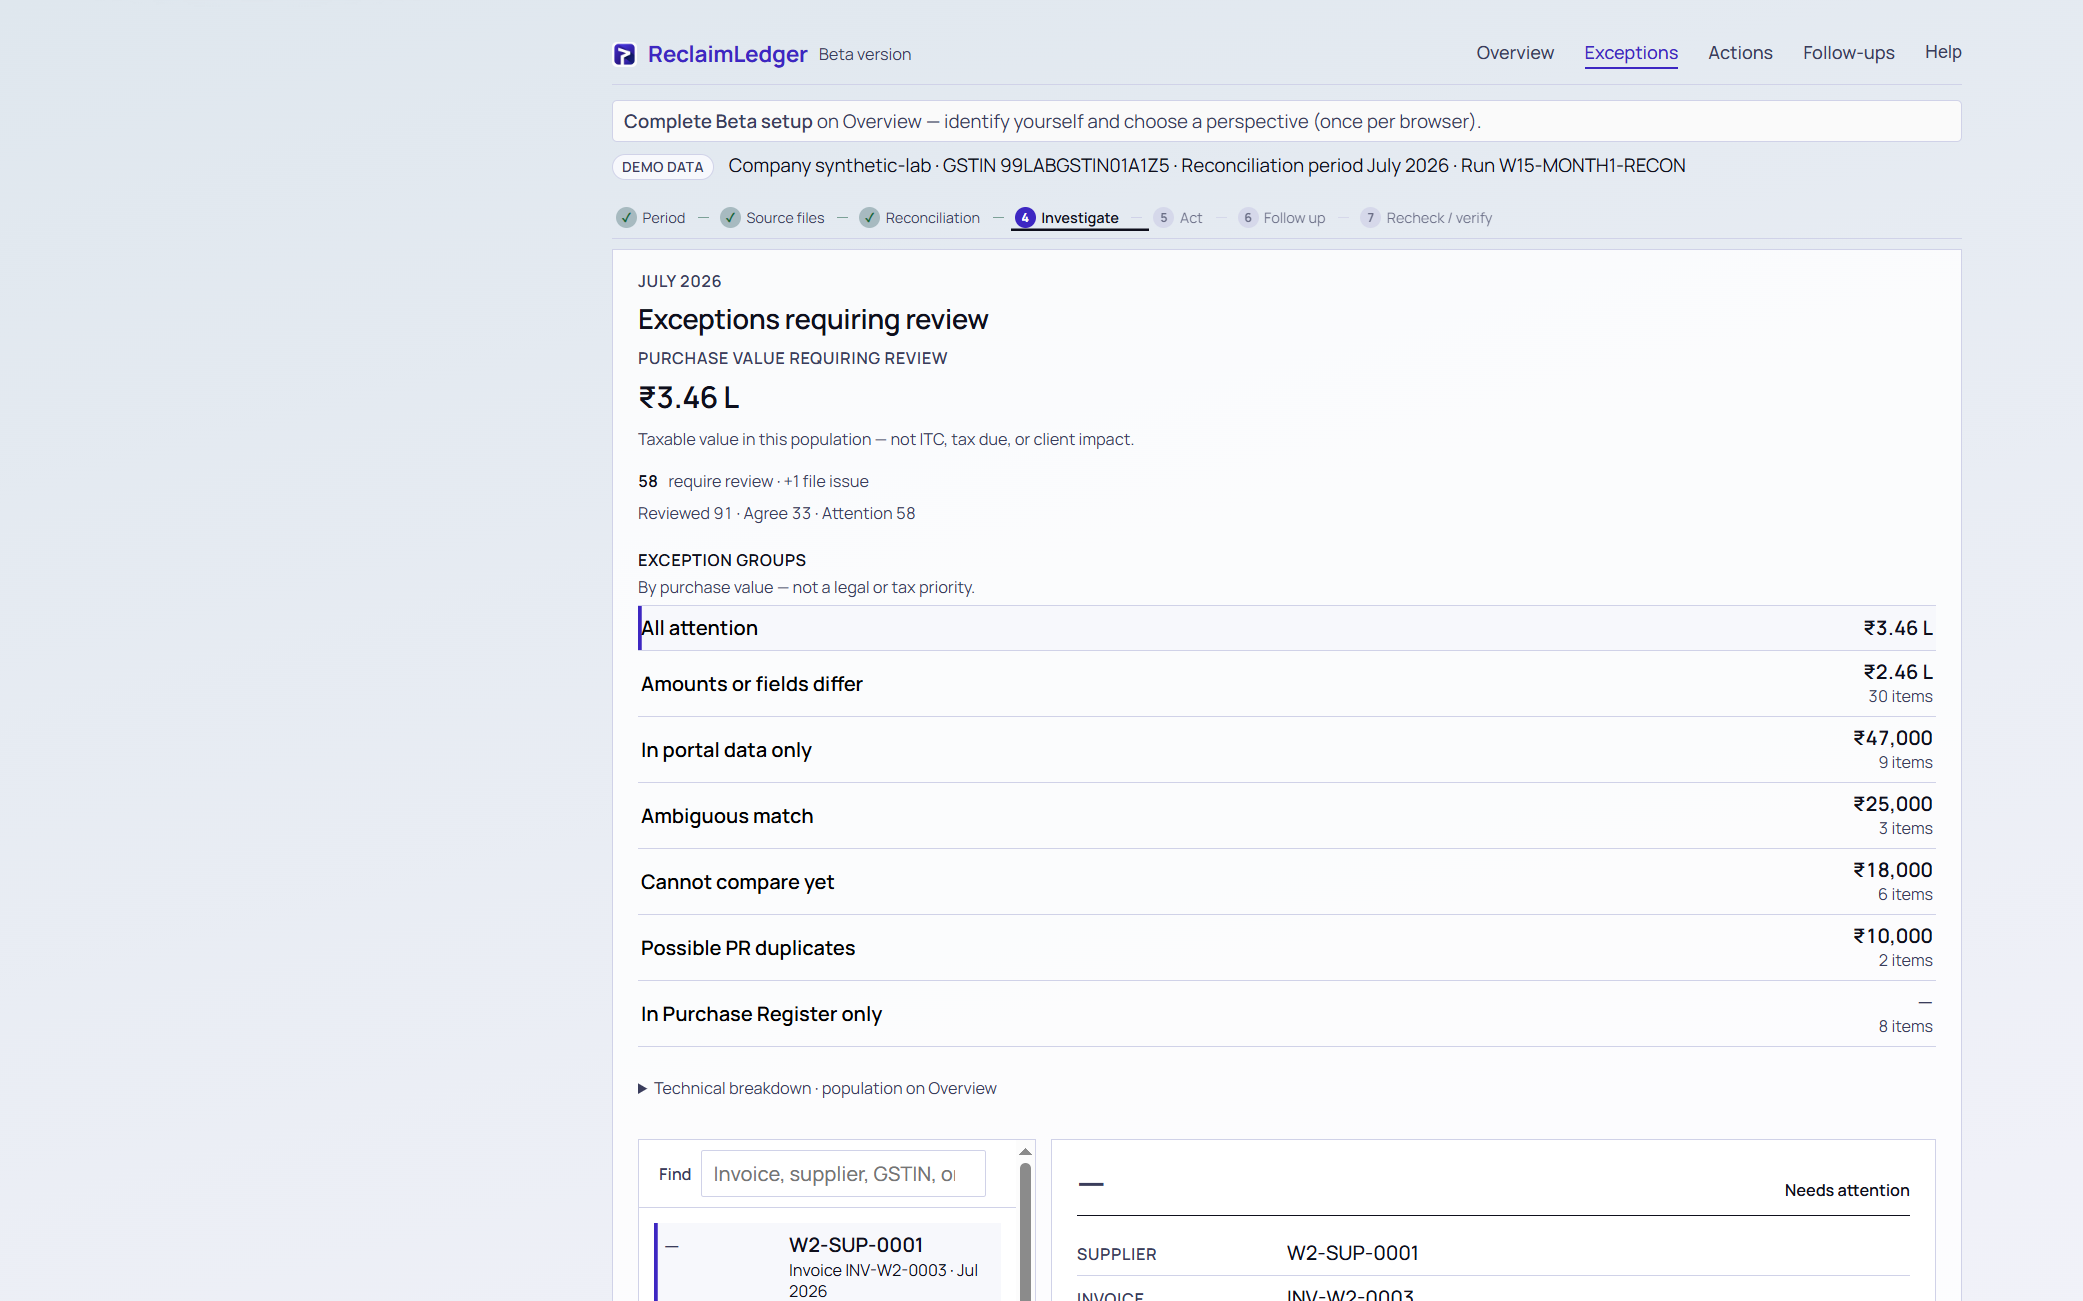The width and height of the screenshot is (2083, 1301).
Task: Click the ReclaimLedger brand name link
Action: click(x=727, y=54)
